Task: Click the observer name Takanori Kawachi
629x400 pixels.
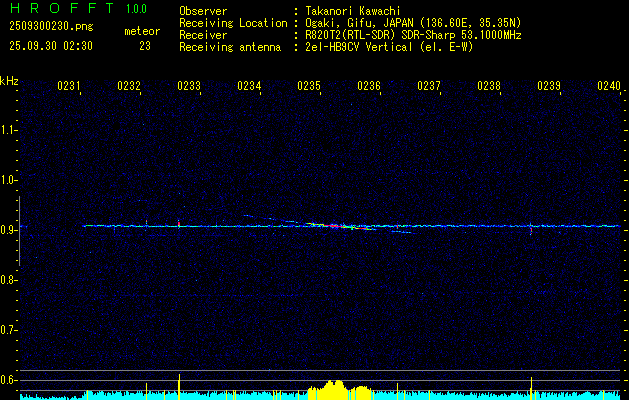Action: (355, 11)
